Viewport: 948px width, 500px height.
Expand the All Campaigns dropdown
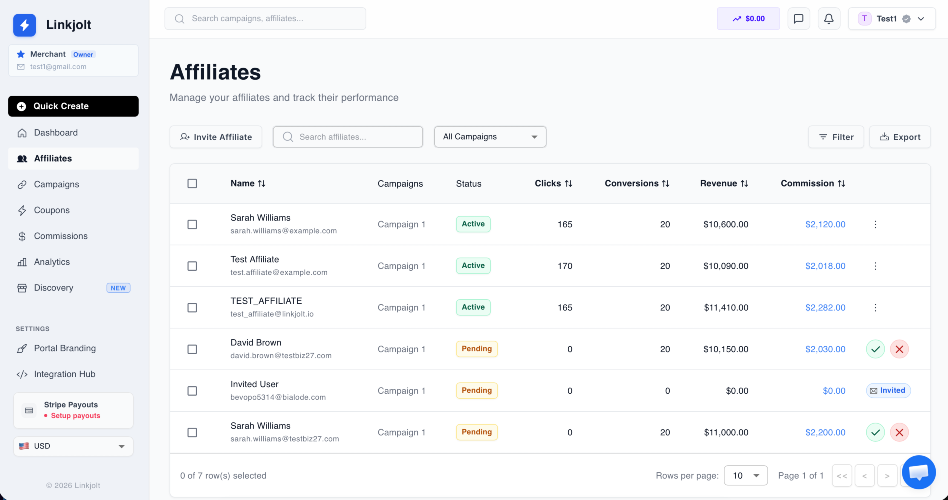[490, 137]
